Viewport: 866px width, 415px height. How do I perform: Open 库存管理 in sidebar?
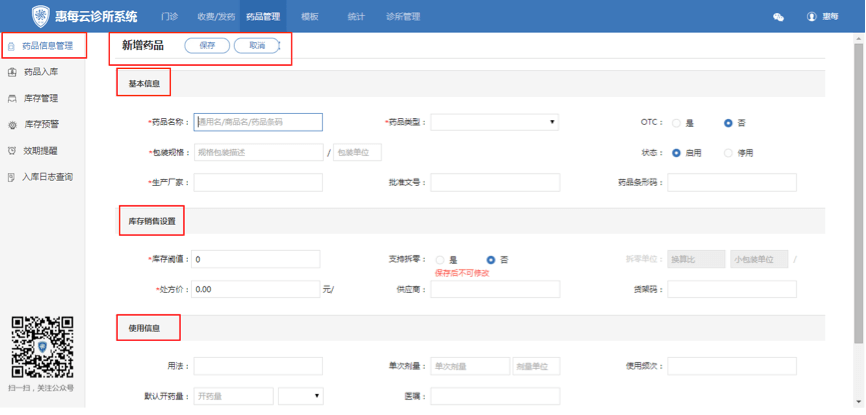(43, 98)
